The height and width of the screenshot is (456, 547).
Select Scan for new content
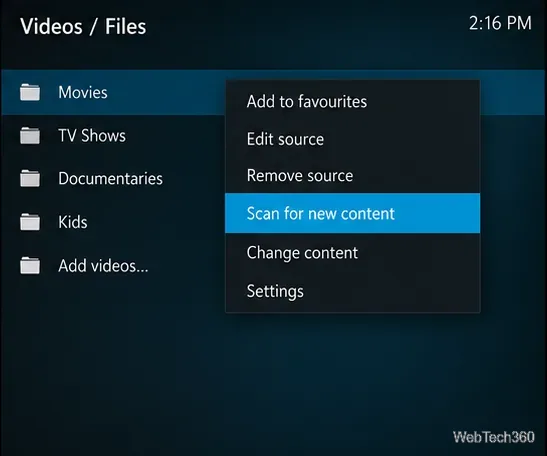[x=352, y=213]
